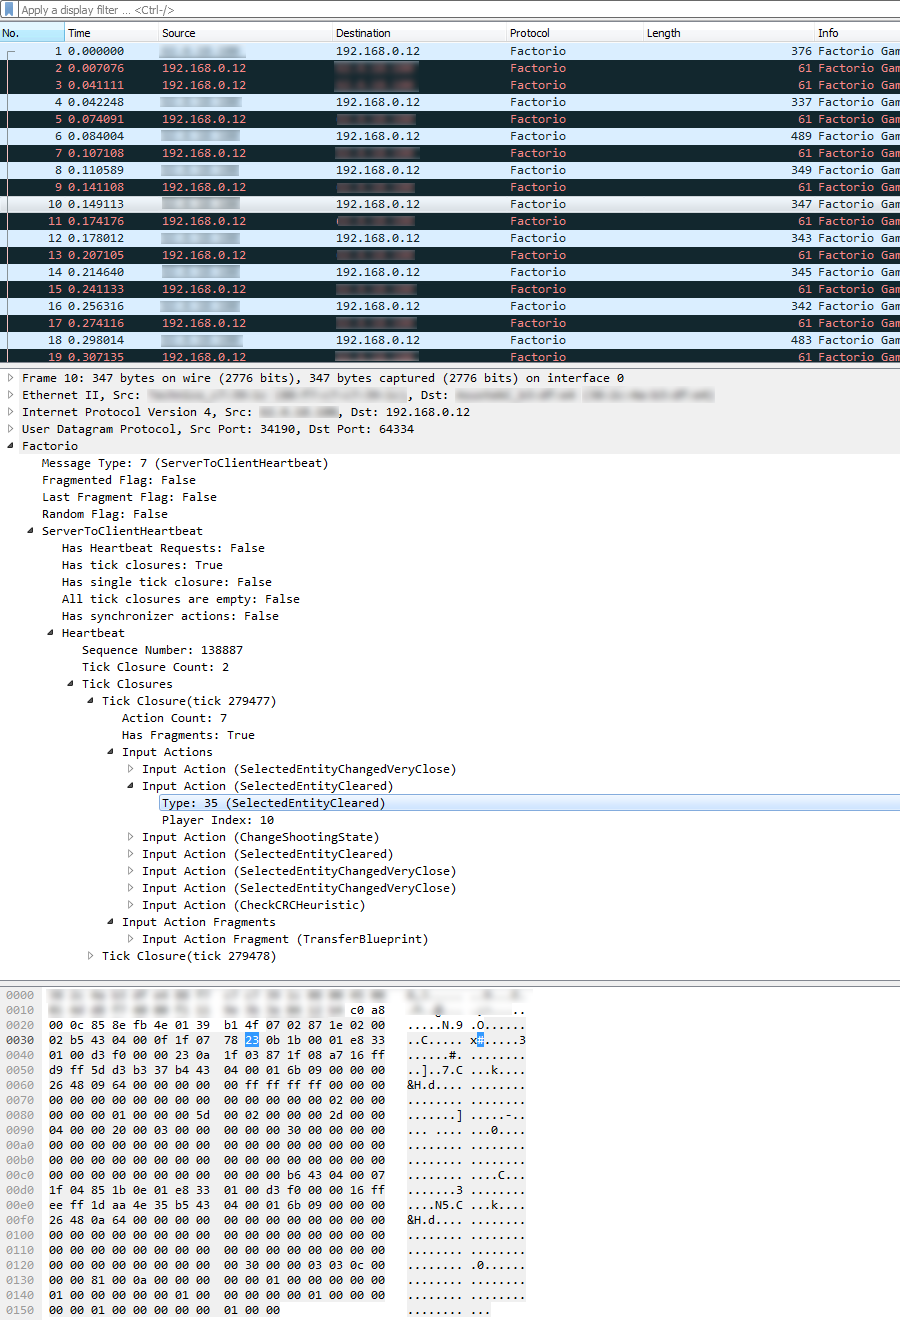Select the Message Type: 7 field

coord(185,463)
